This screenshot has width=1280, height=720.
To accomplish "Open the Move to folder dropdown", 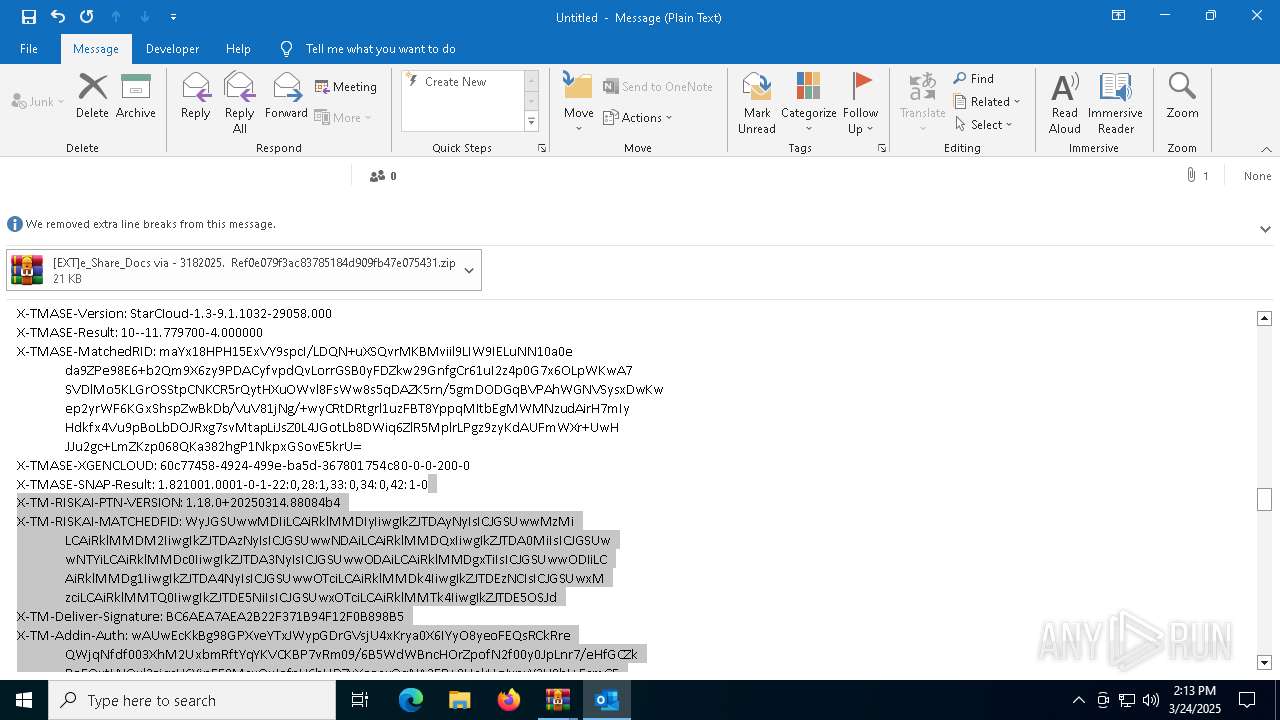I will (x=579, y=102).
